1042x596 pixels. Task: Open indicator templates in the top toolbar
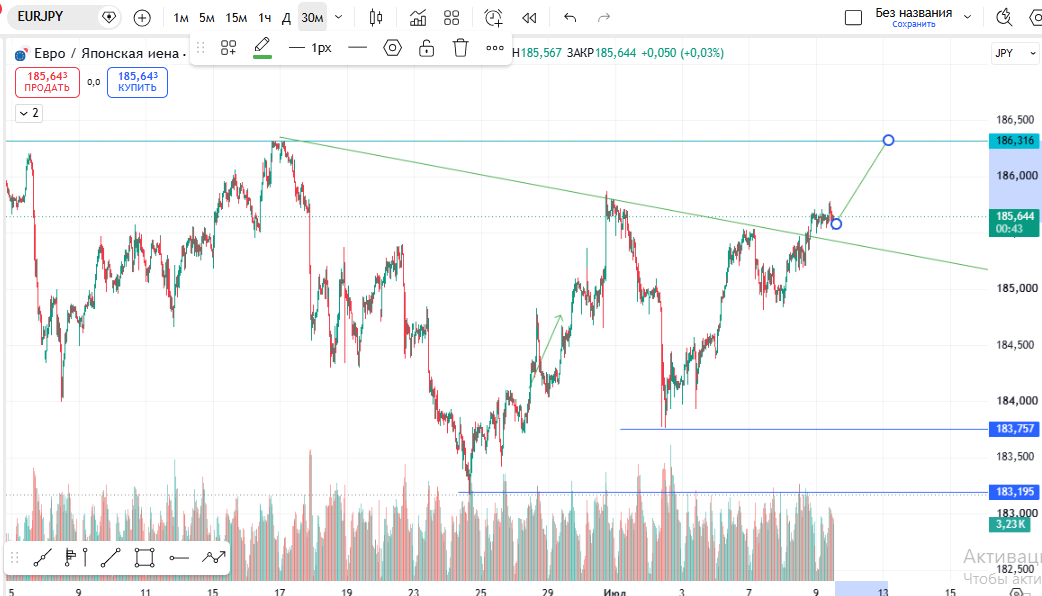pyautogui.click(x=452, y=18)
